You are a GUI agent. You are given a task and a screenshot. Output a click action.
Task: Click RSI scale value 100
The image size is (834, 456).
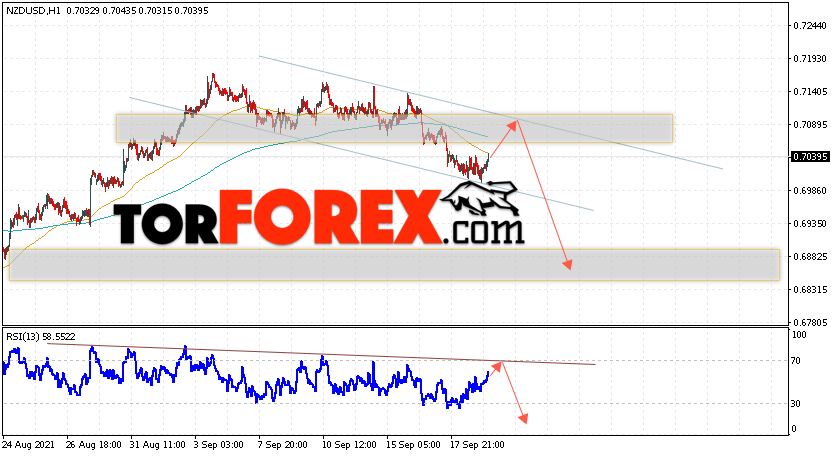coord(799,335)
